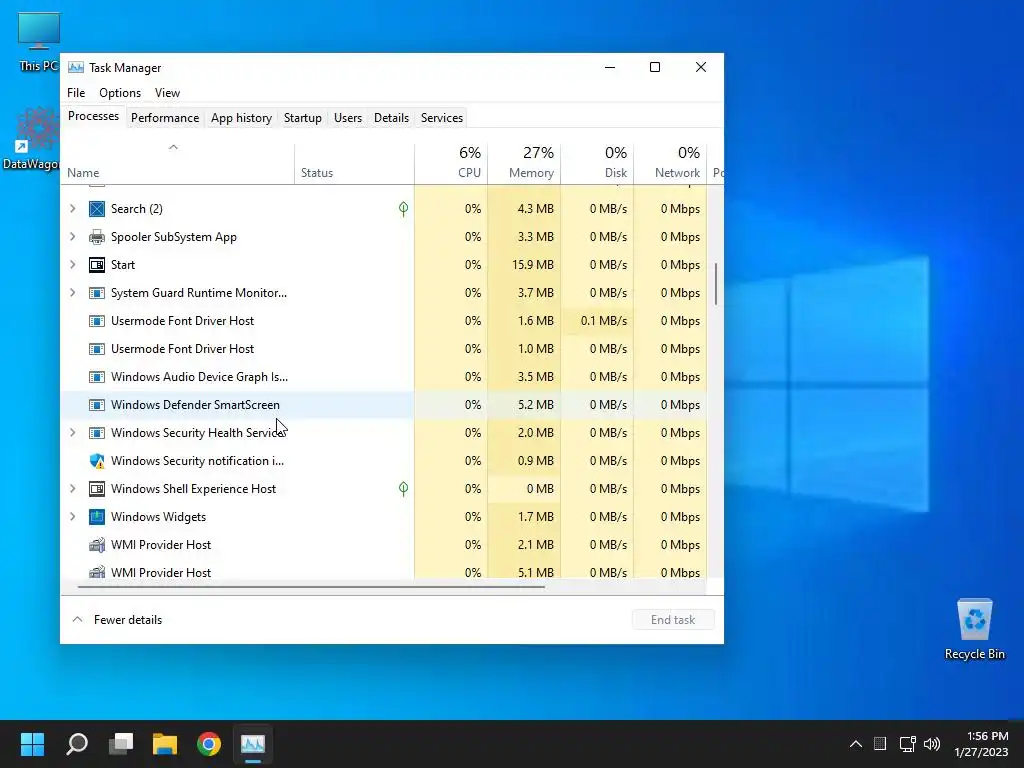The image size is (1024, 768).
Task: Click the 15.9 MB memory value for Start
Action: [533, 265]
